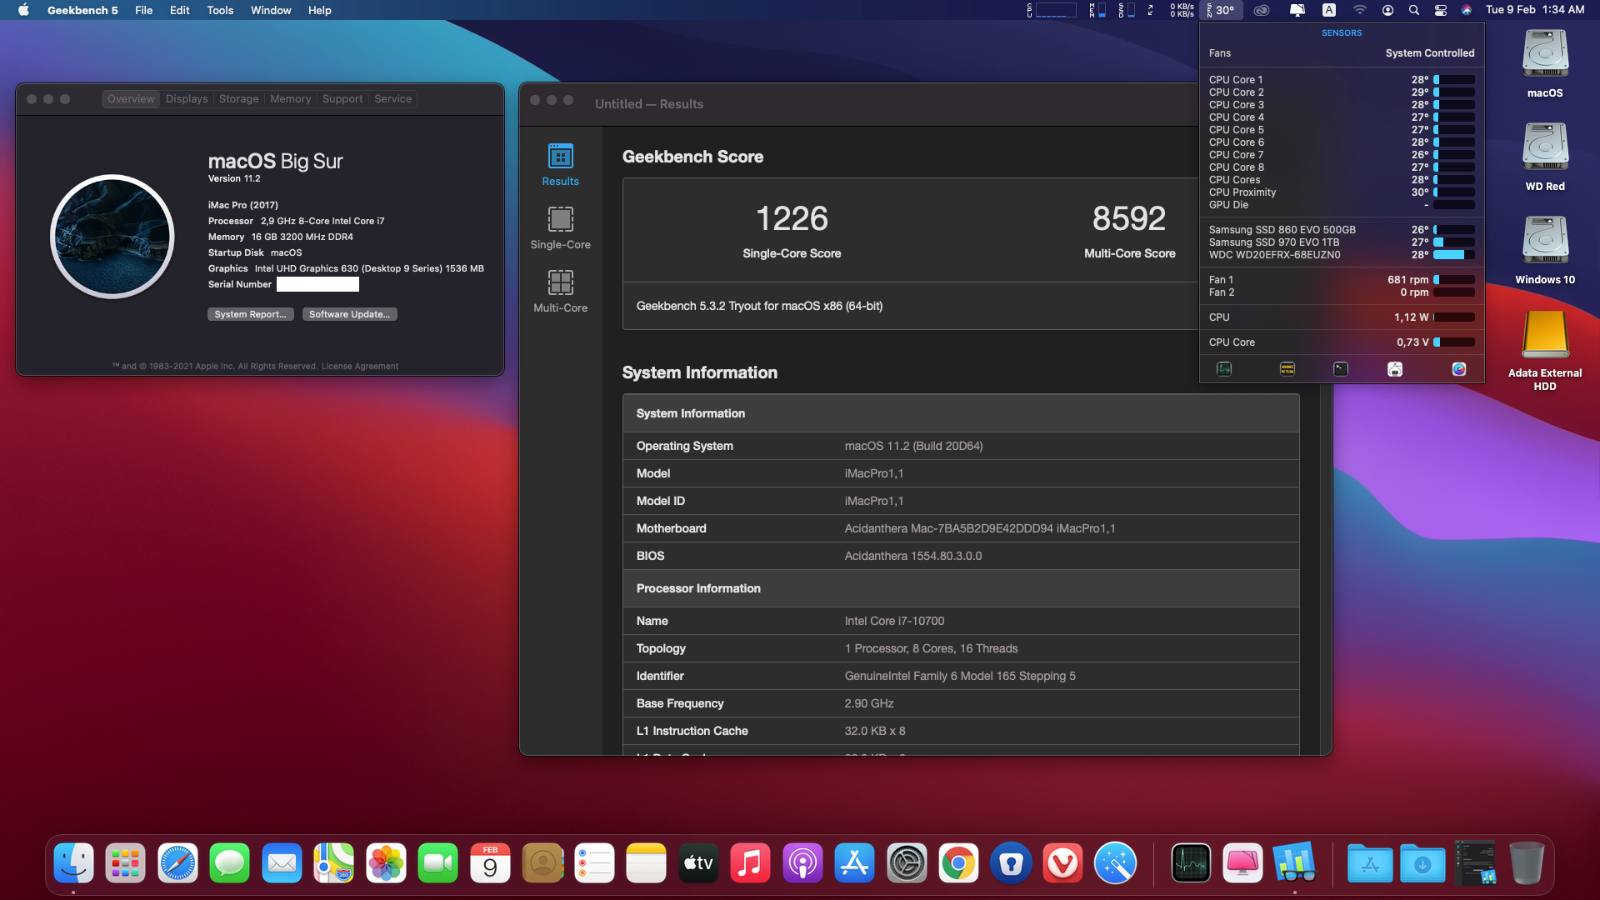The image size is (1600, 900).
Task: Click the colorful round icon in sensors footer
Action: point(1459,369)
